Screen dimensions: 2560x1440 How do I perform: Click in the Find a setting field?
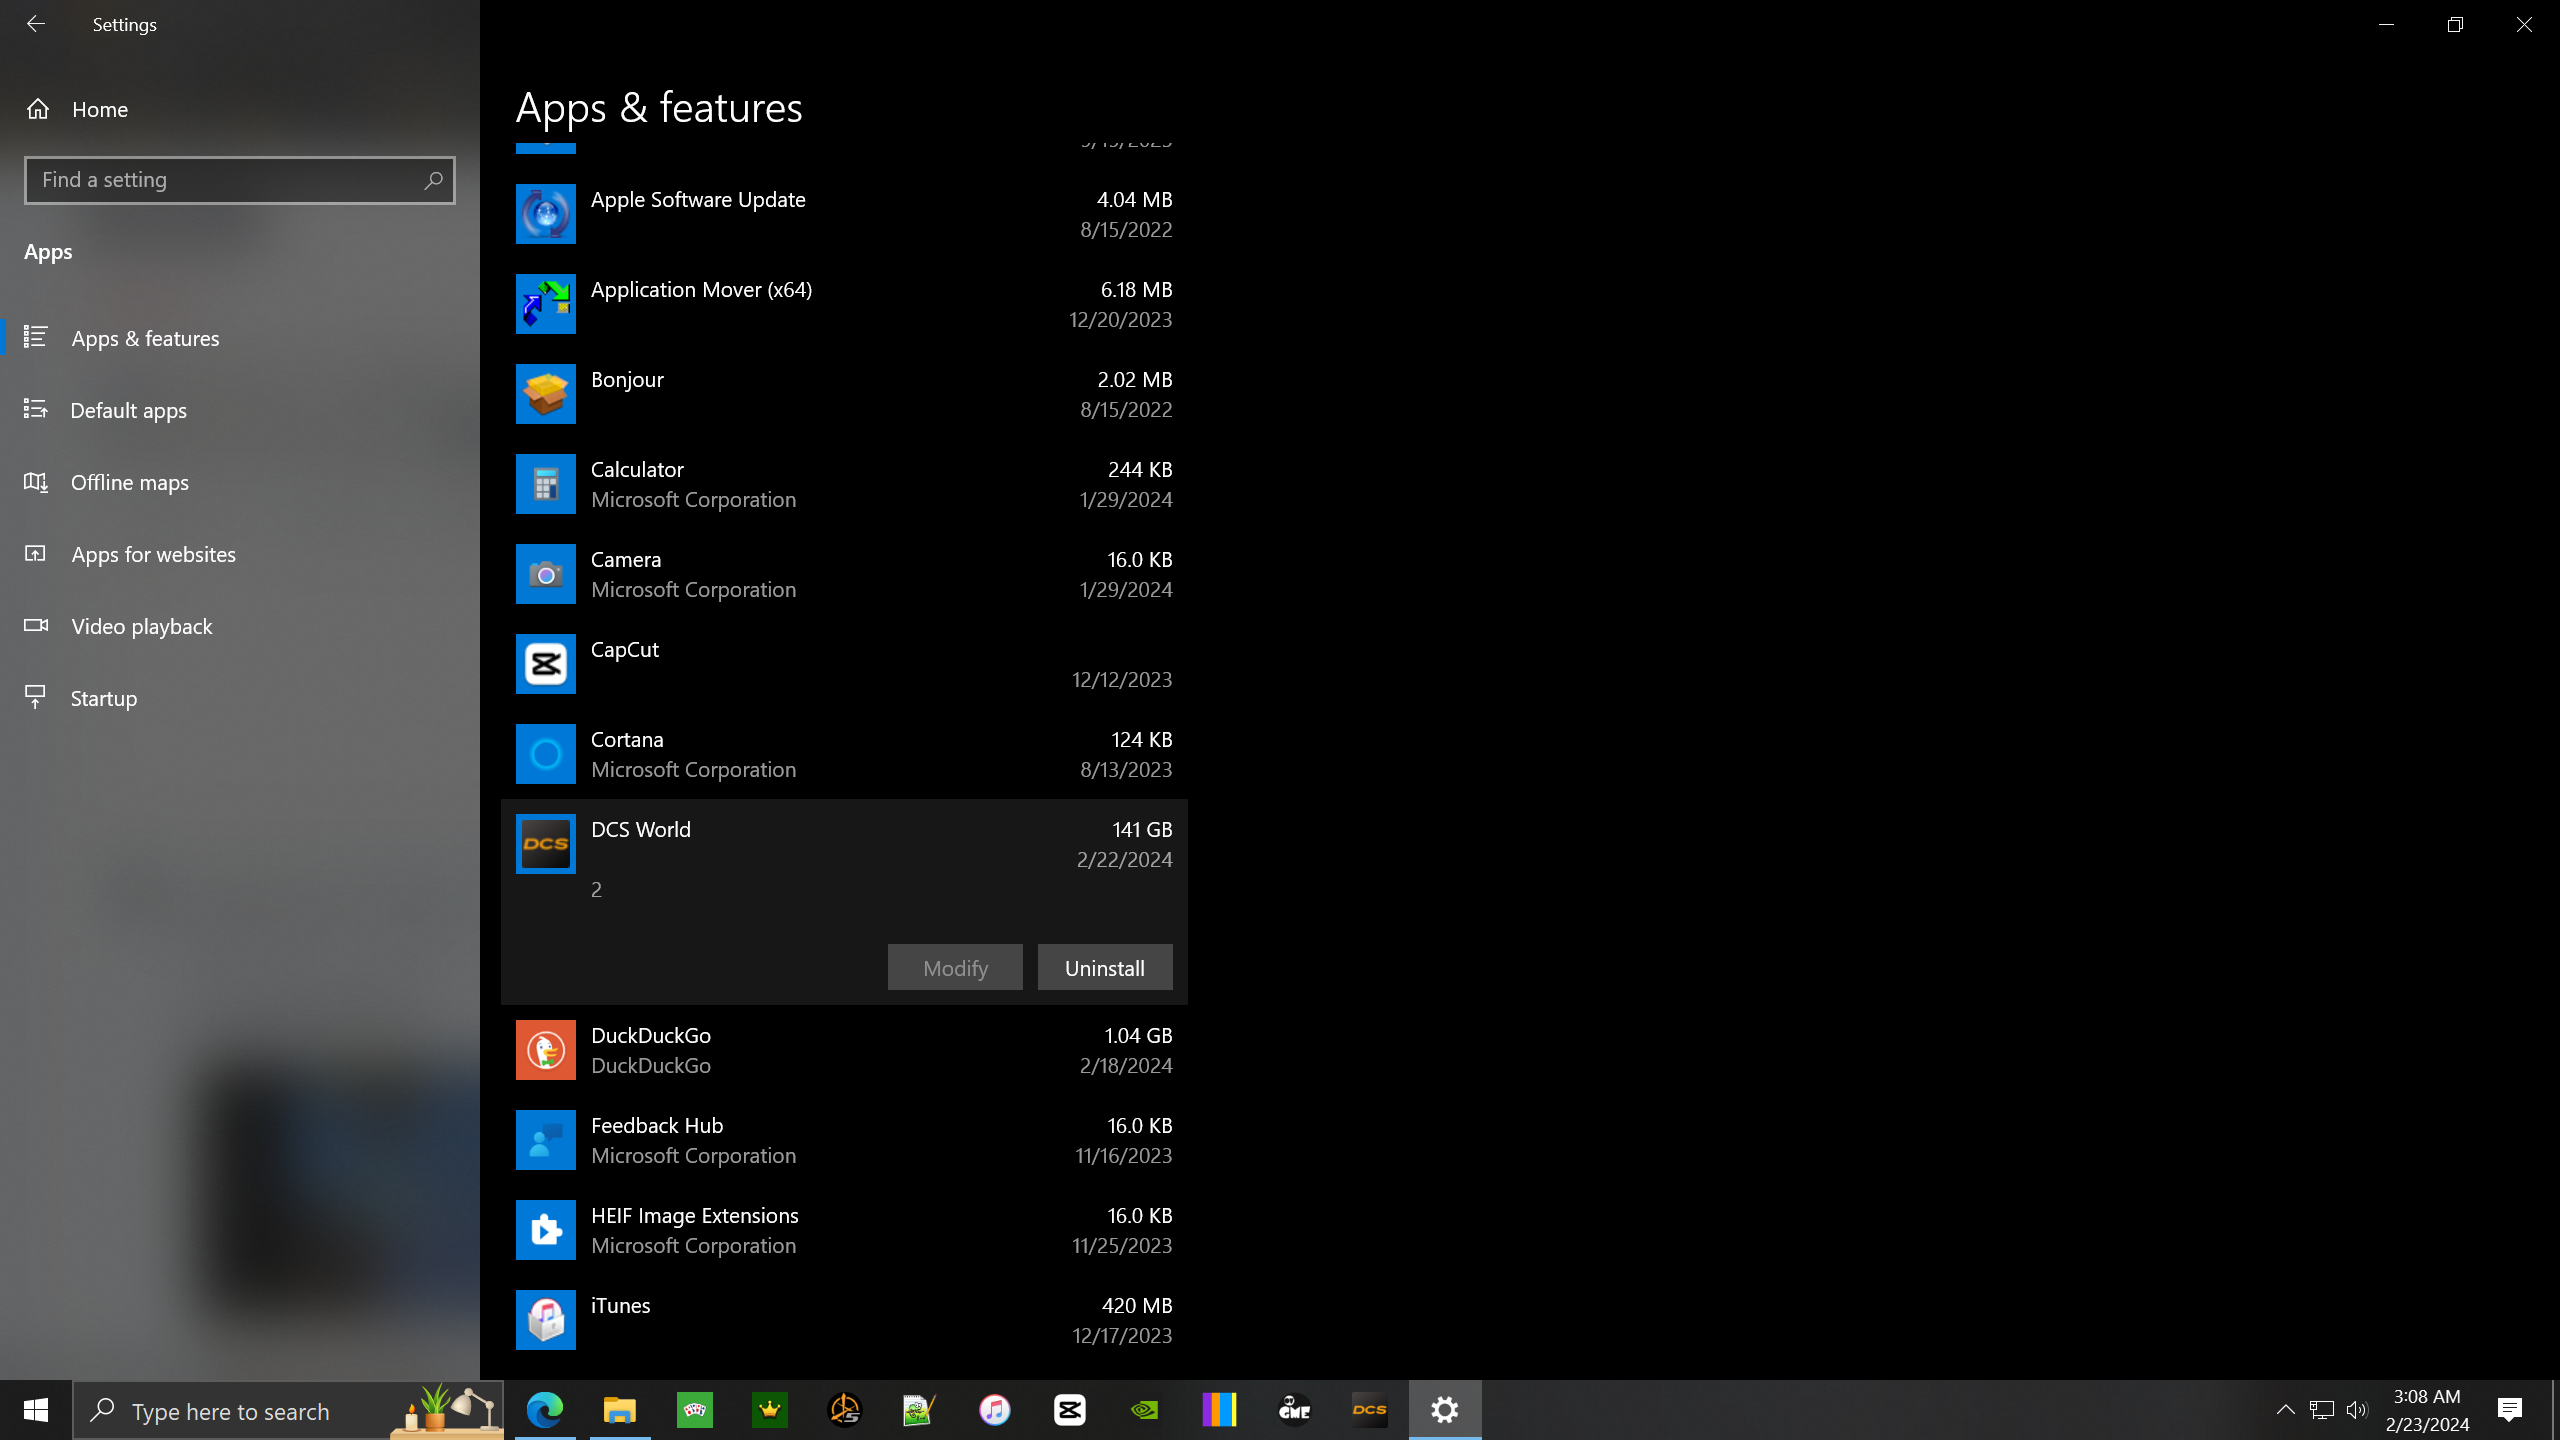pos(240,180)
